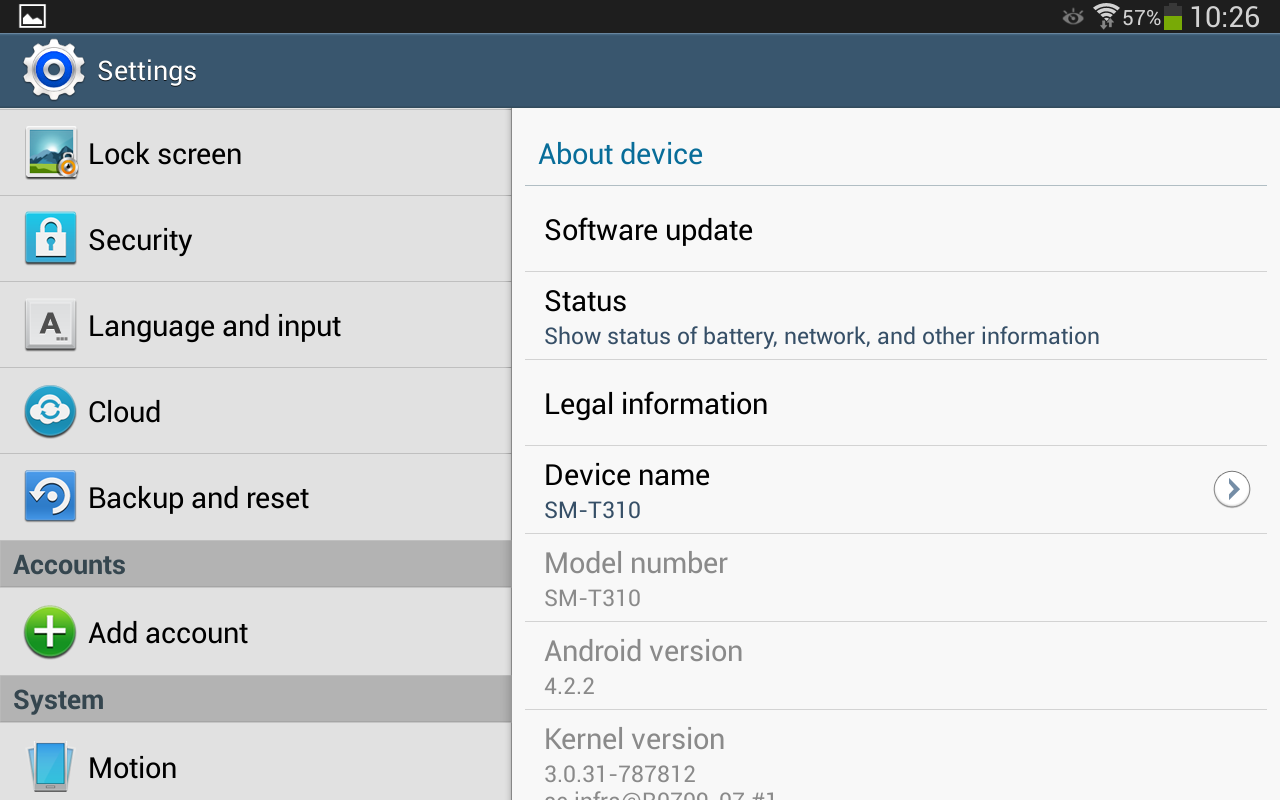Tap the green Add account plus icon
The width and height of the screenshot is (1280, 800).
tap(51, 632)
